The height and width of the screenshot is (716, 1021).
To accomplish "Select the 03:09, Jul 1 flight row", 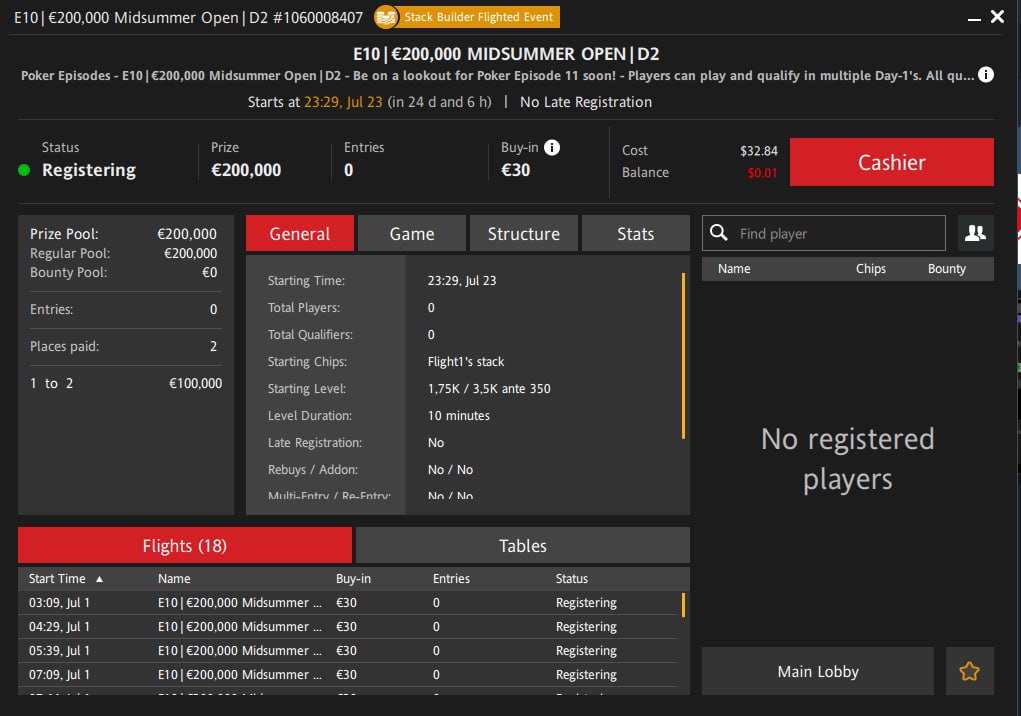I will point(350,603).
